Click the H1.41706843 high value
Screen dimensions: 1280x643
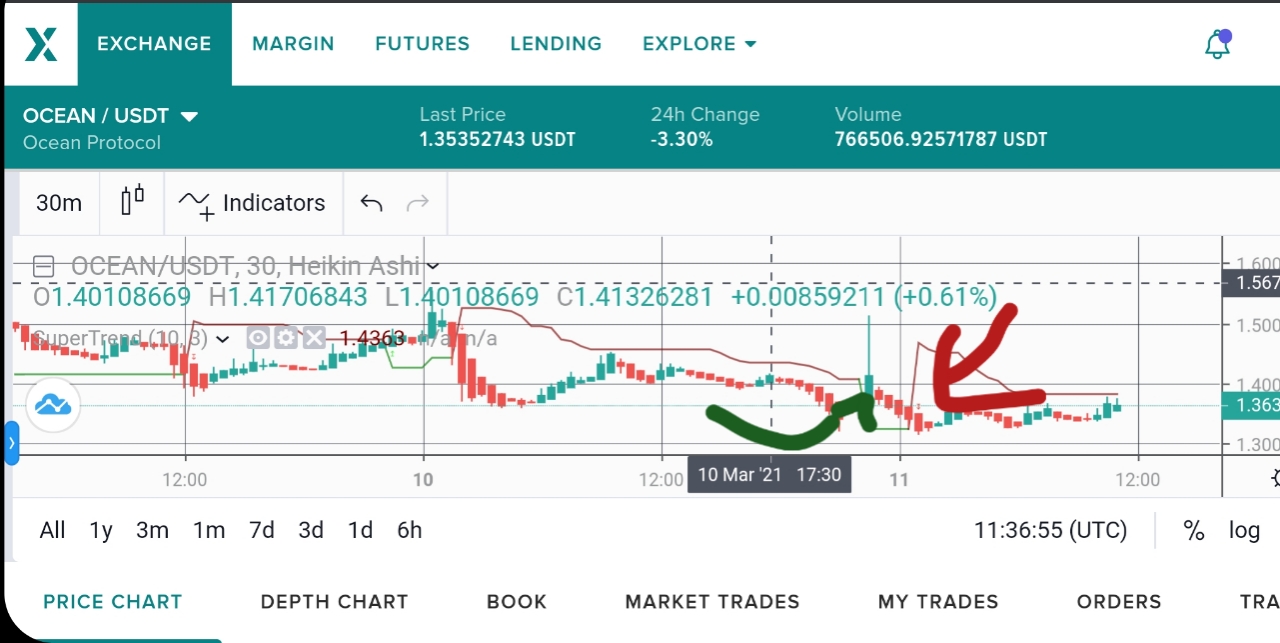(x=288, y=297)
